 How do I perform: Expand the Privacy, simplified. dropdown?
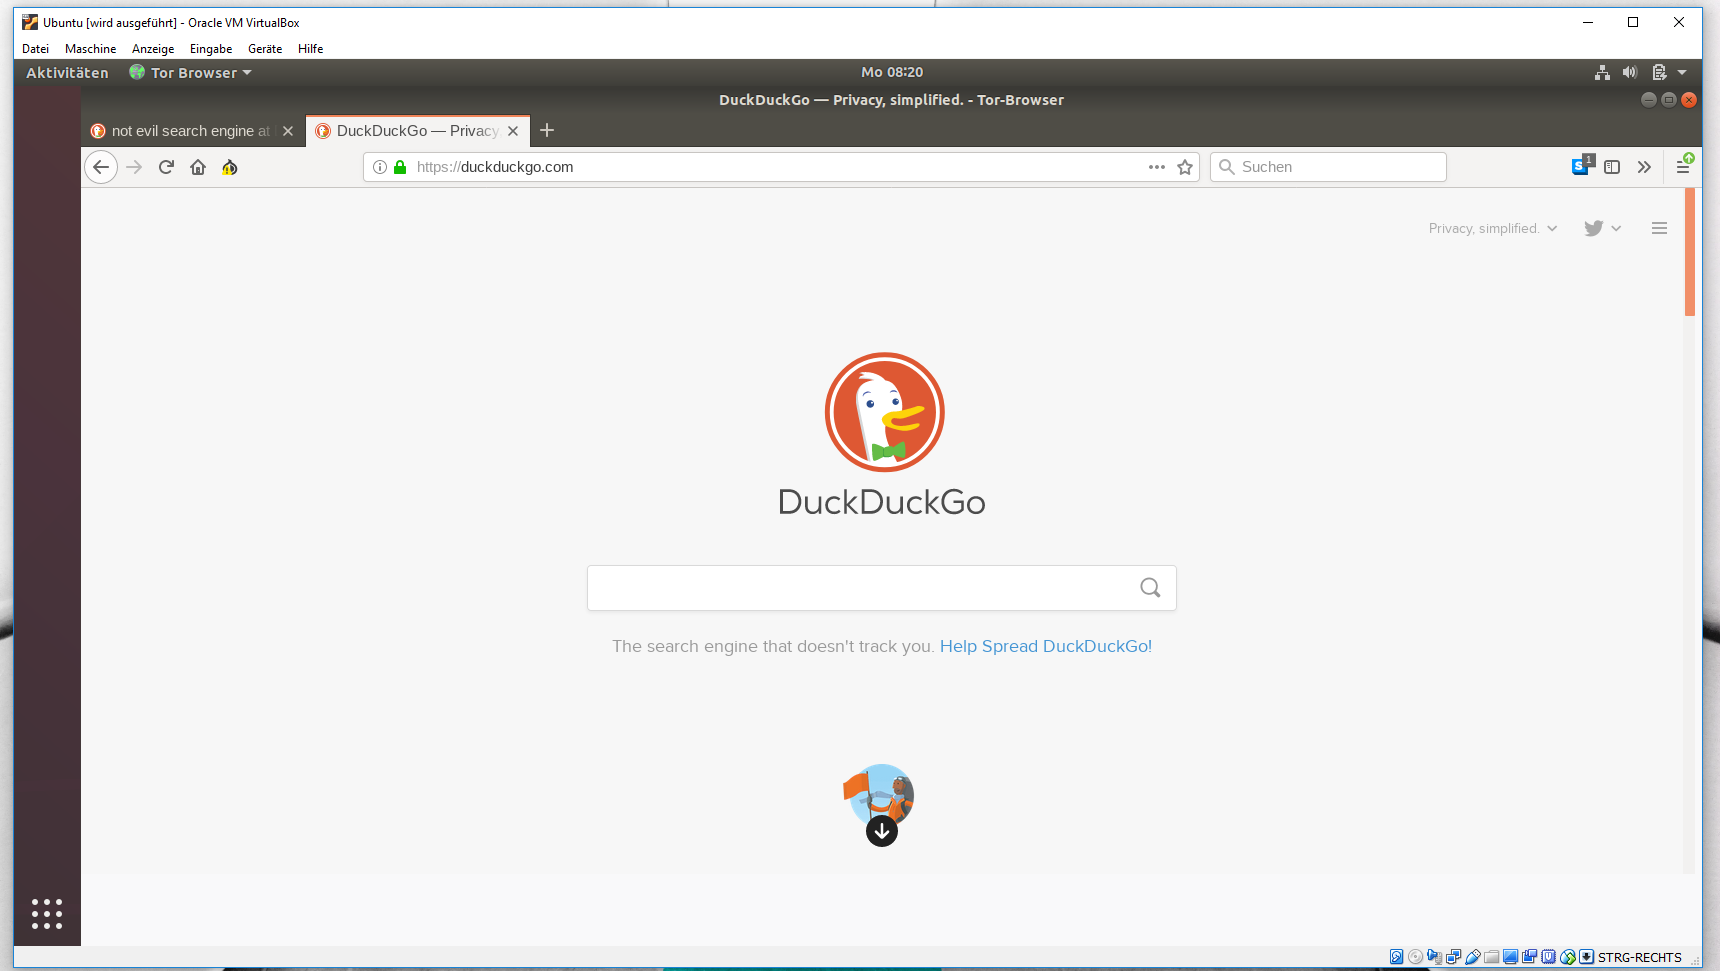pyautogui.click(x=1493, y=228)
